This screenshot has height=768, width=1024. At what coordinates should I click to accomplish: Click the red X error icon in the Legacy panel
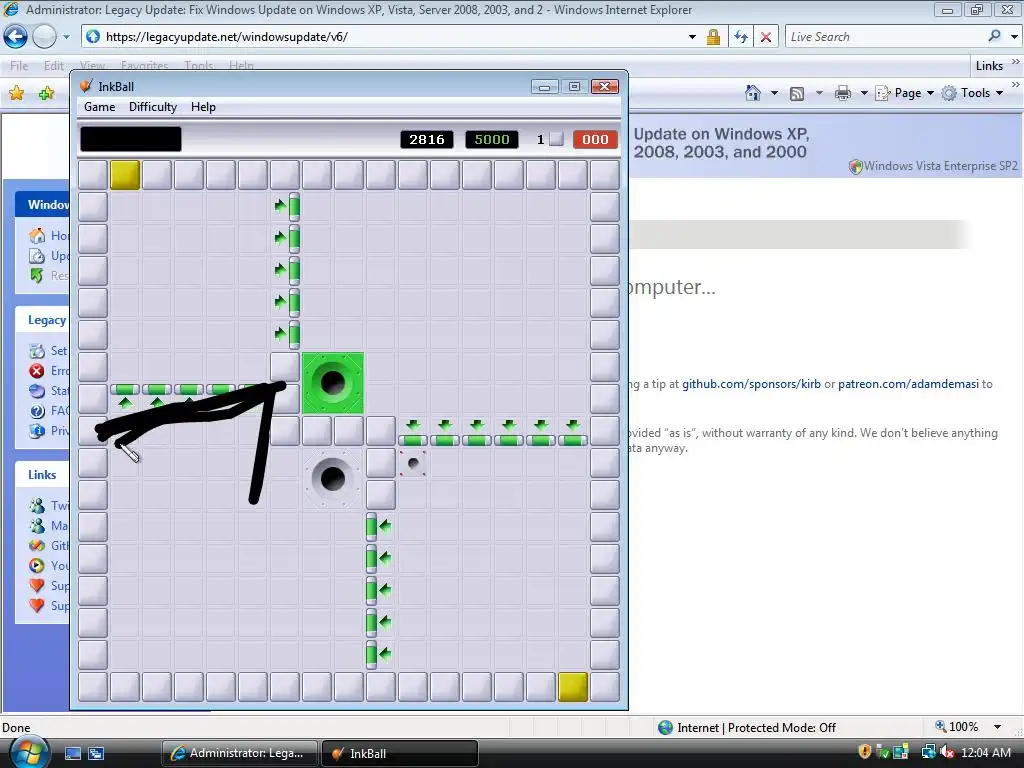pyautogui.click(x=37, y=370)
